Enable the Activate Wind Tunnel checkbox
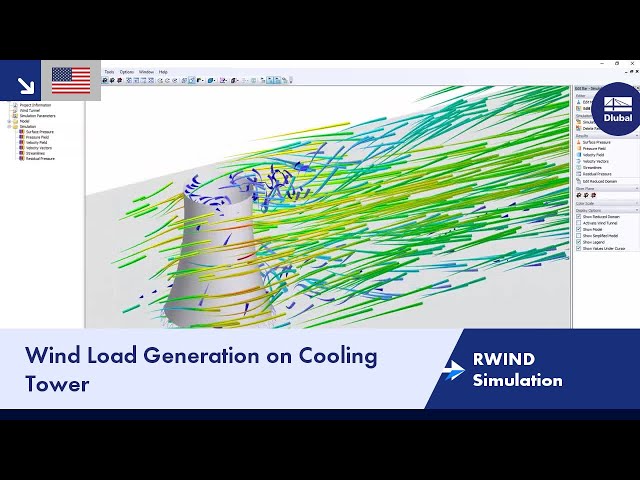The height and width of the screenshot is (480, 640). tap(578, 223)
